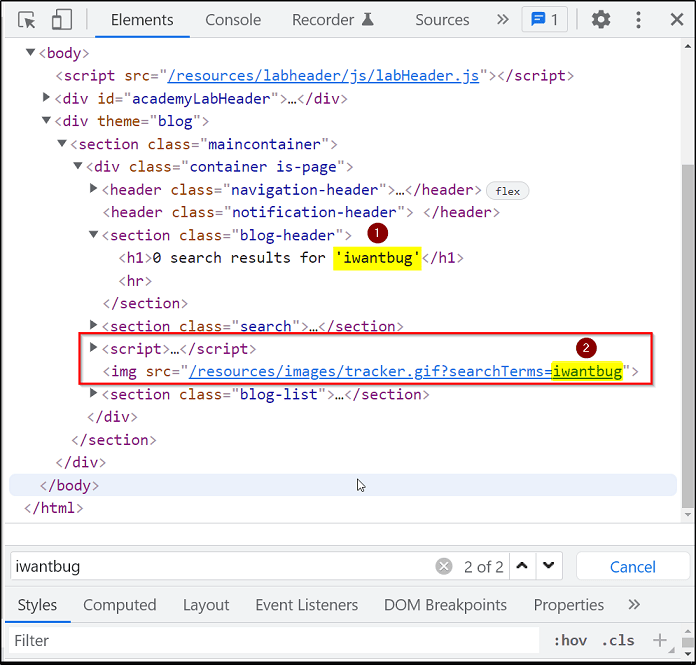Select the closing body tag row
The height and width of the screenshot is (665, 696).
pyautogui.click(x=343, y=485)
